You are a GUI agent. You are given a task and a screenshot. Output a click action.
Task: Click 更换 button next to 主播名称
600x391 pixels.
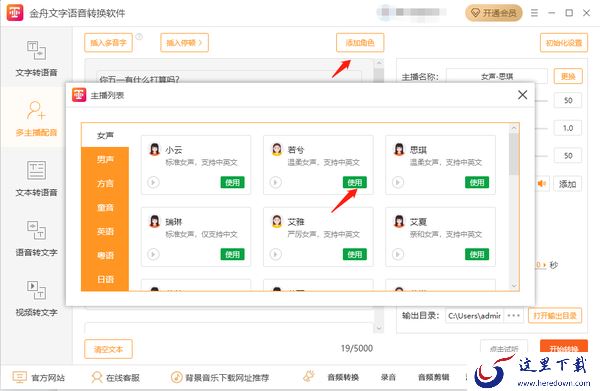(568, 76)
